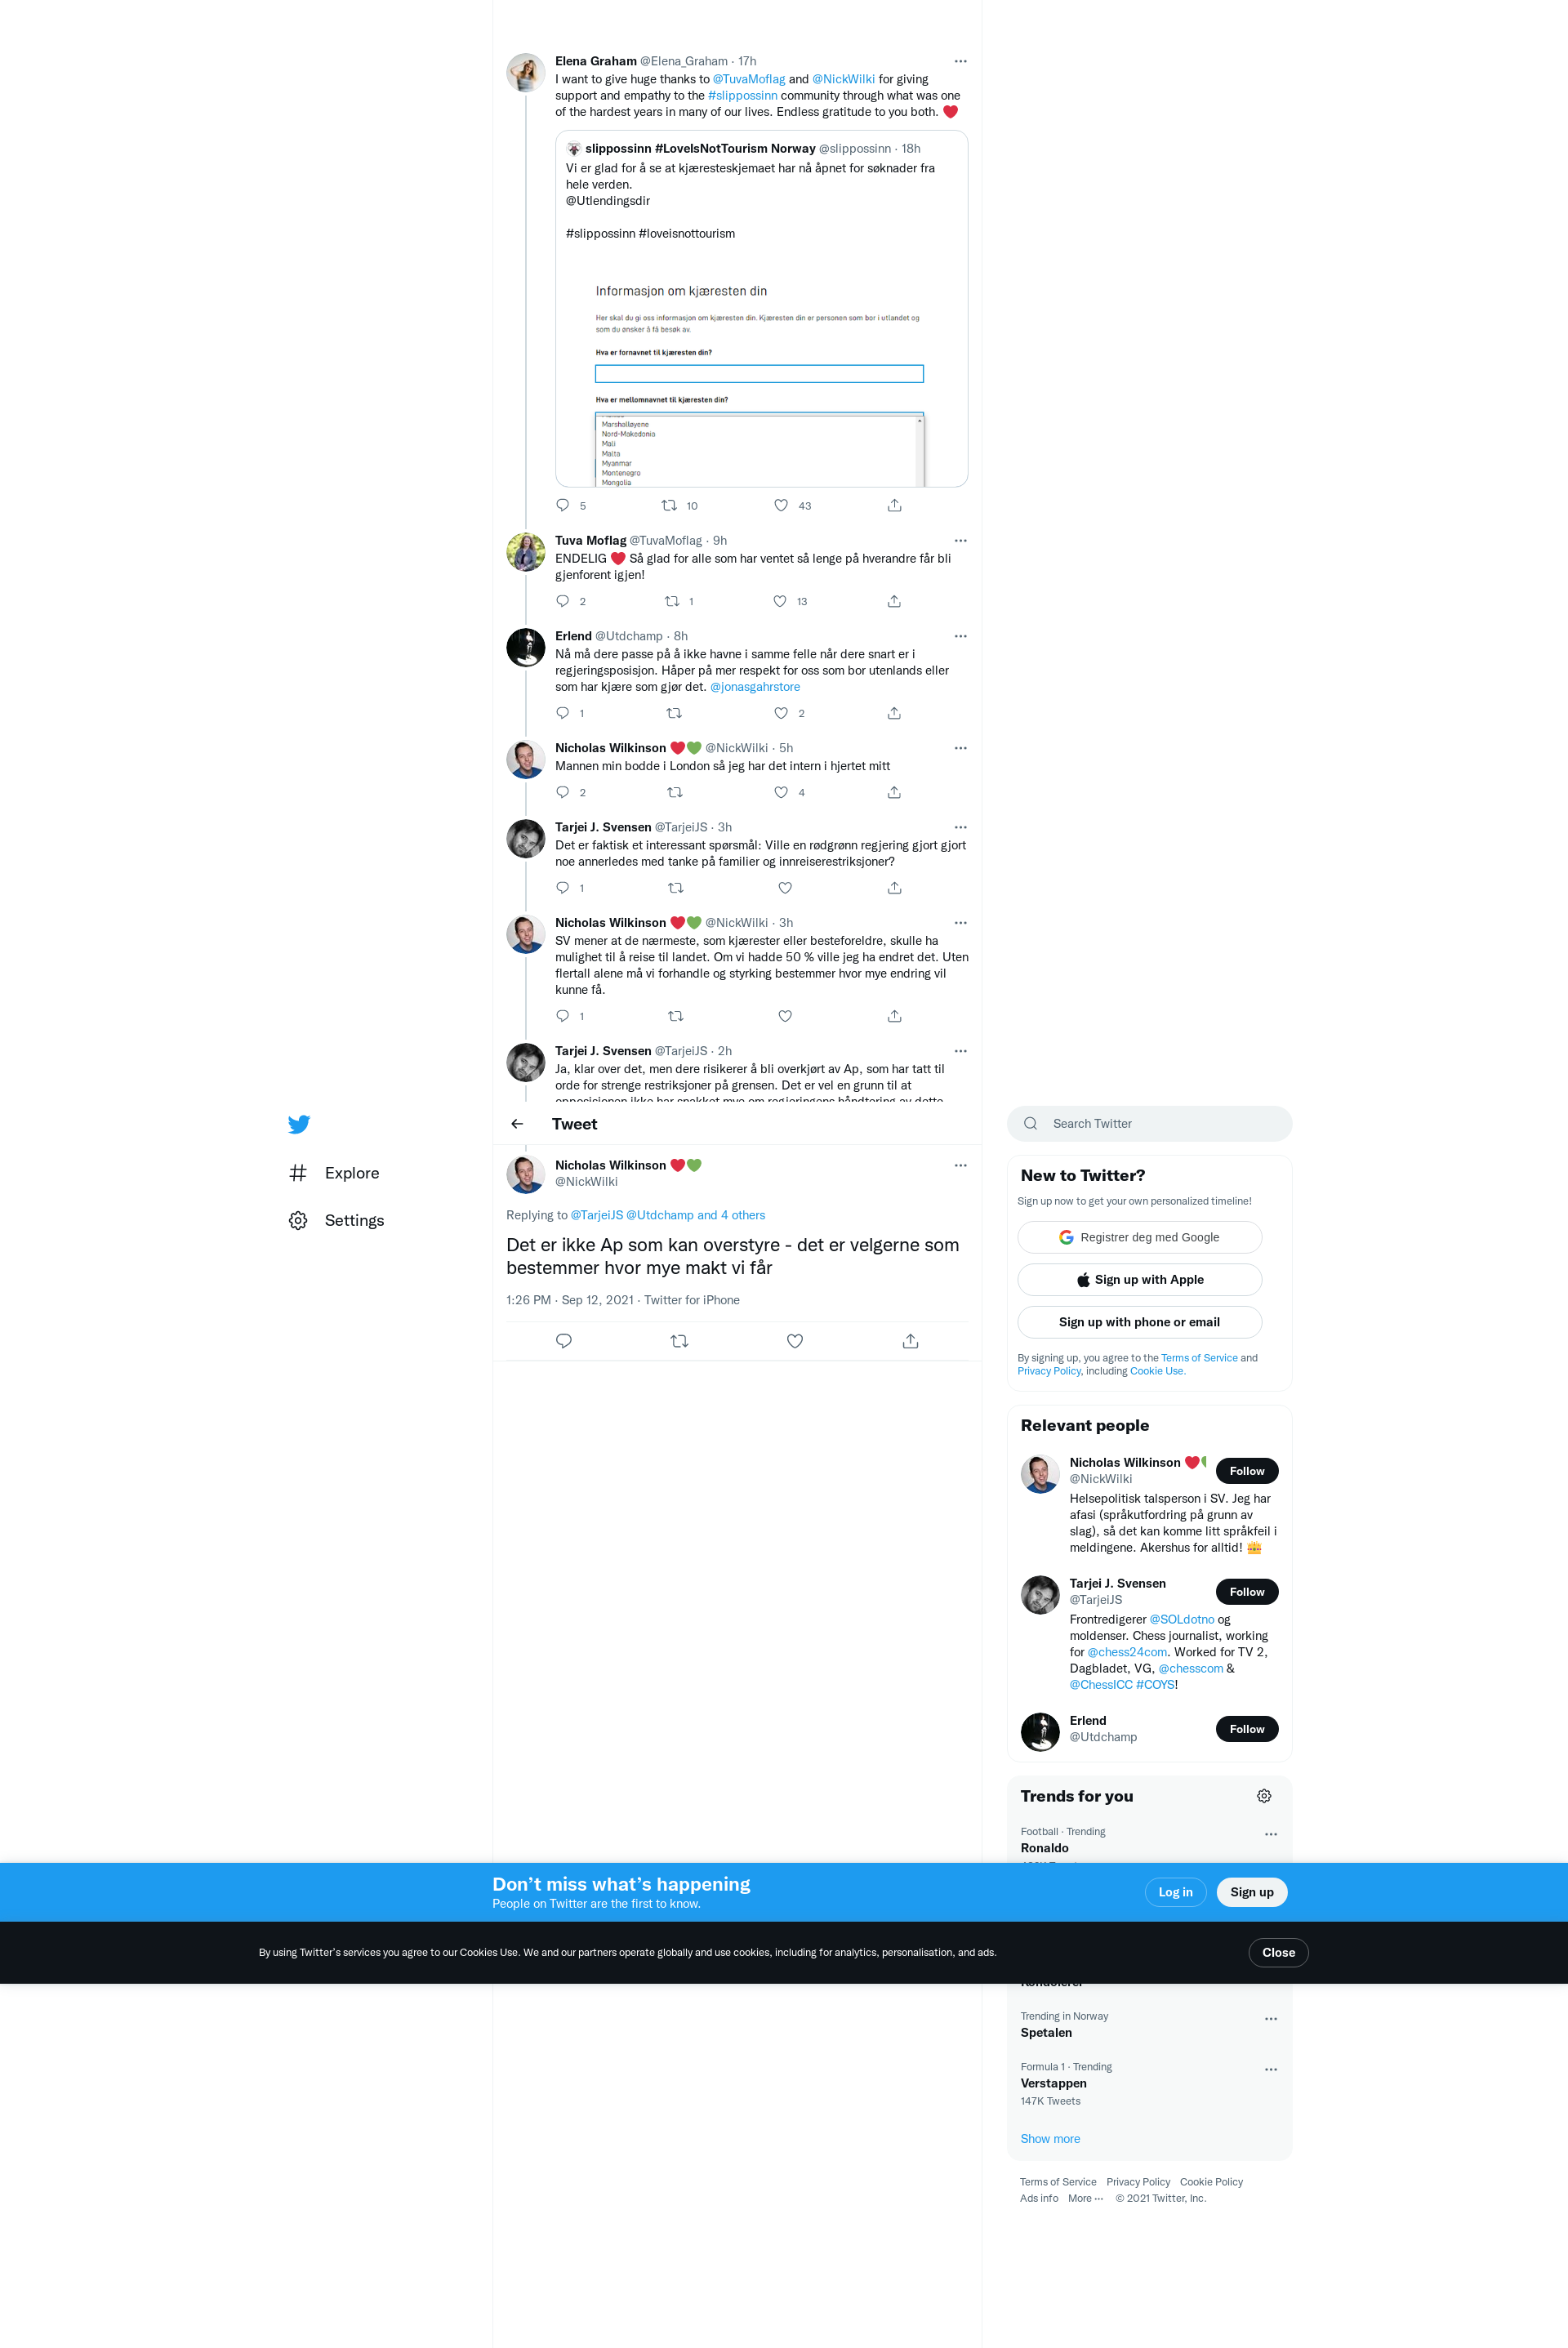The image size is (1568, 2348).
Task: Share Tuva Moflag's tweet
Action: click(x=894, y=601)
